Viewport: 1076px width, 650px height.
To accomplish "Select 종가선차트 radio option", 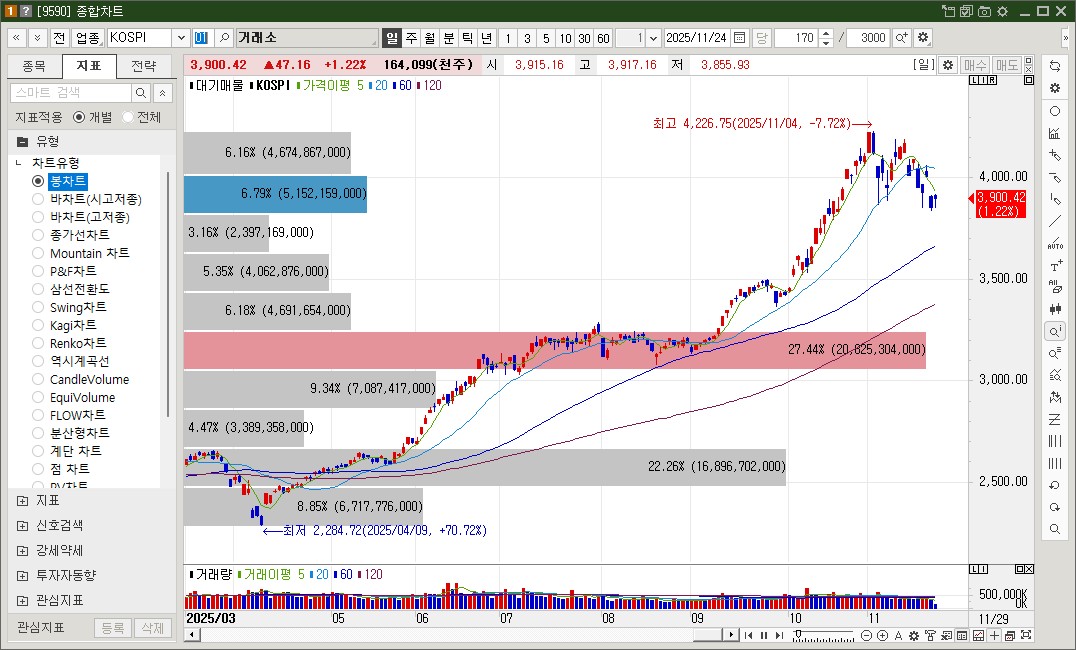I will click(x=38, y=235).
